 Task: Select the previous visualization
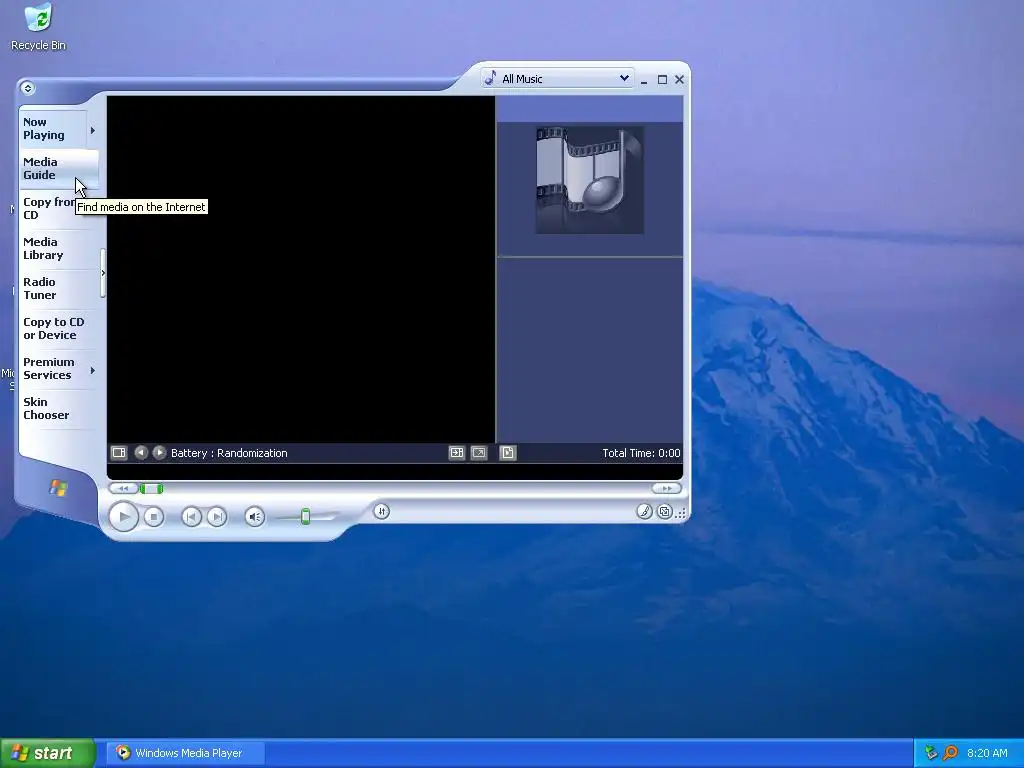(140, 453)
